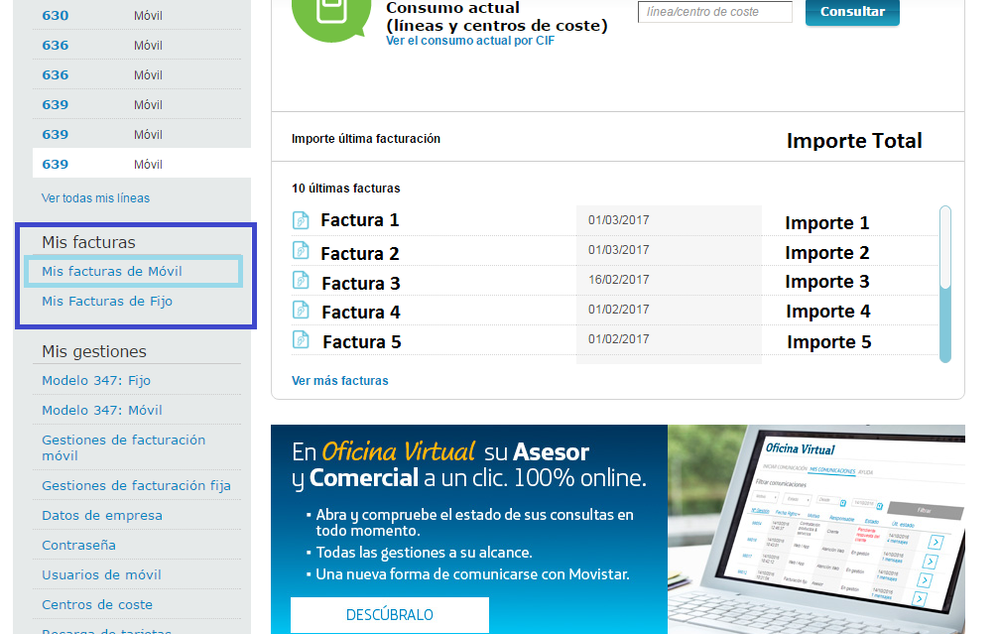The height and width of the screenshot is (634, 999).
Task: Open Datos de empresa section
Action: pos(102,515)
